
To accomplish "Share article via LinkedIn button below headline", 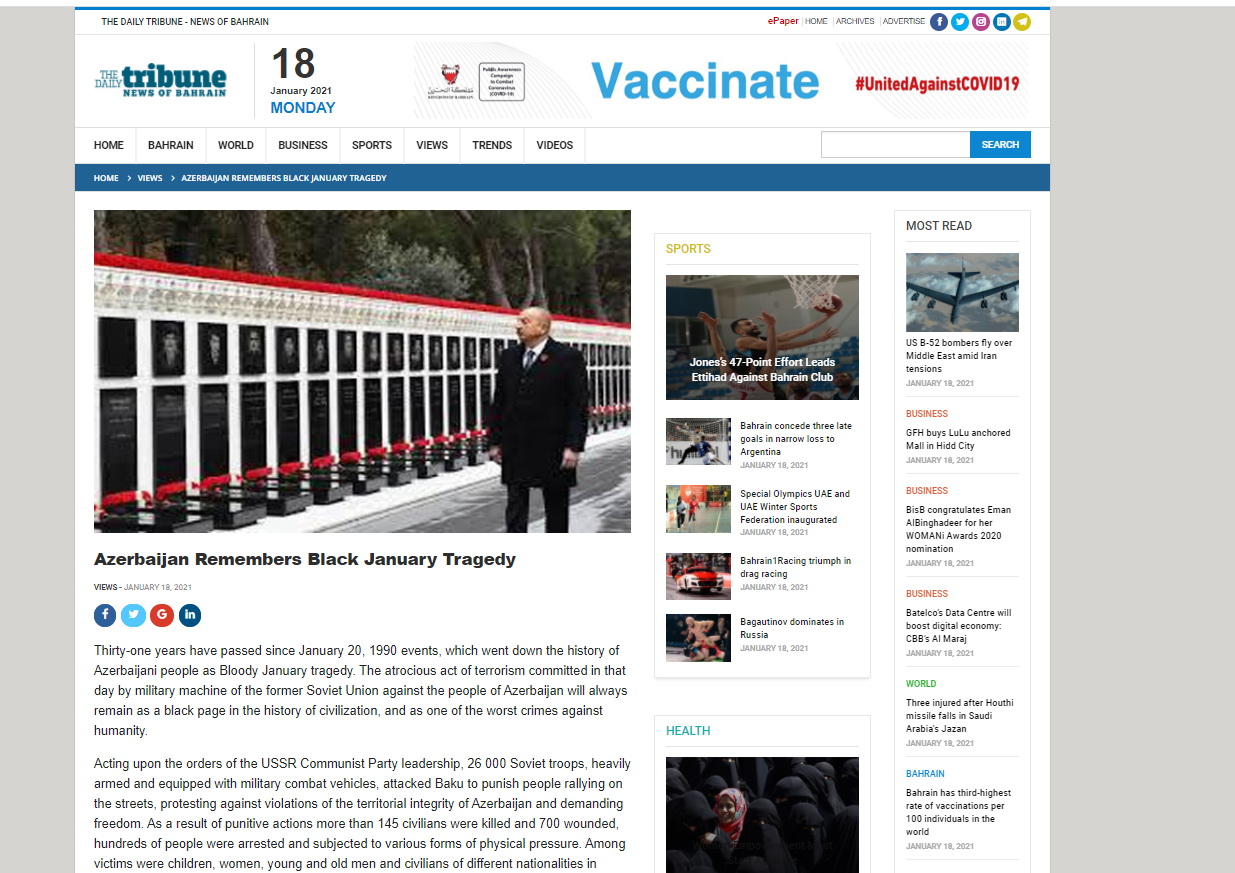I will 190,615.
